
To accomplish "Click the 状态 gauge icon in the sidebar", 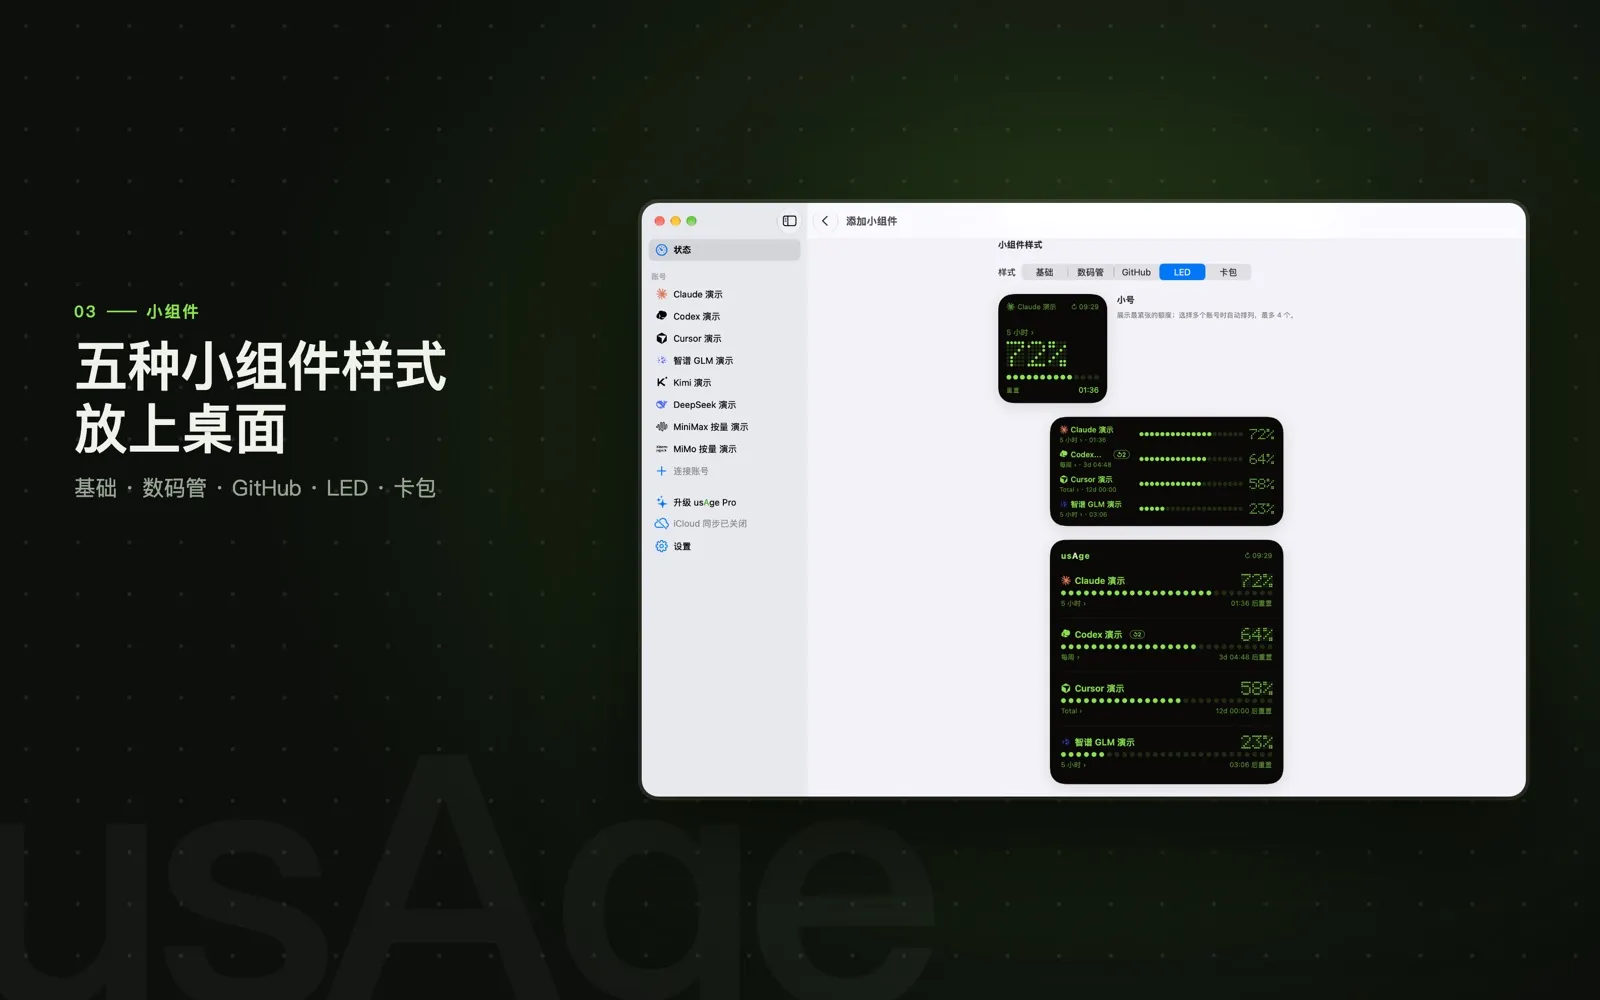I will coord(661,250).
